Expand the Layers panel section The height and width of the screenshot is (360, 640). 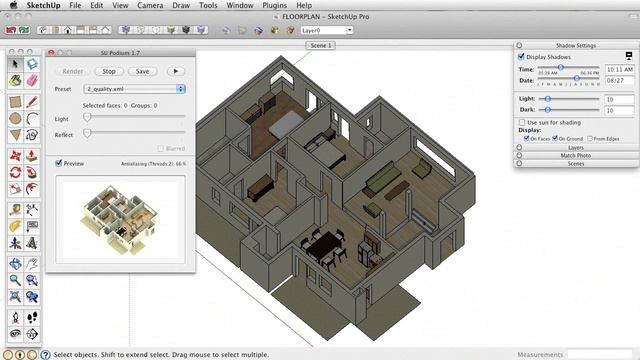(576, 148)
